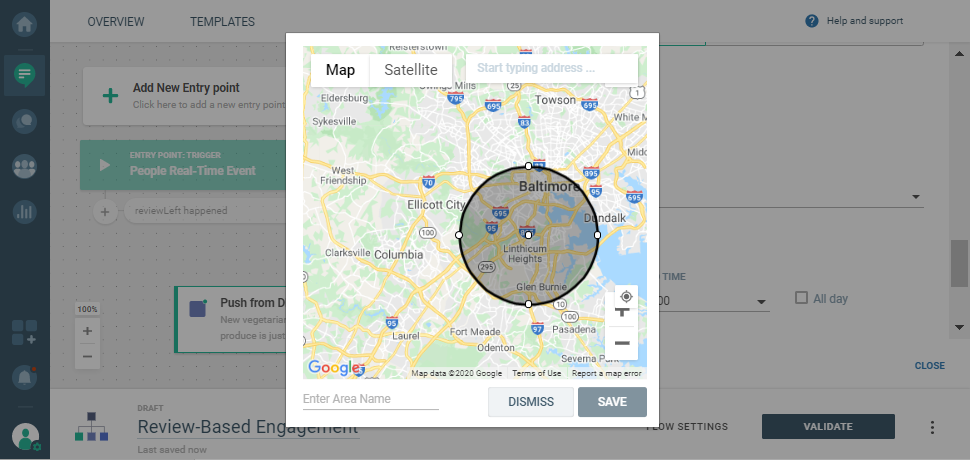Open the notifications bell icon

click(x=25, y=377)
